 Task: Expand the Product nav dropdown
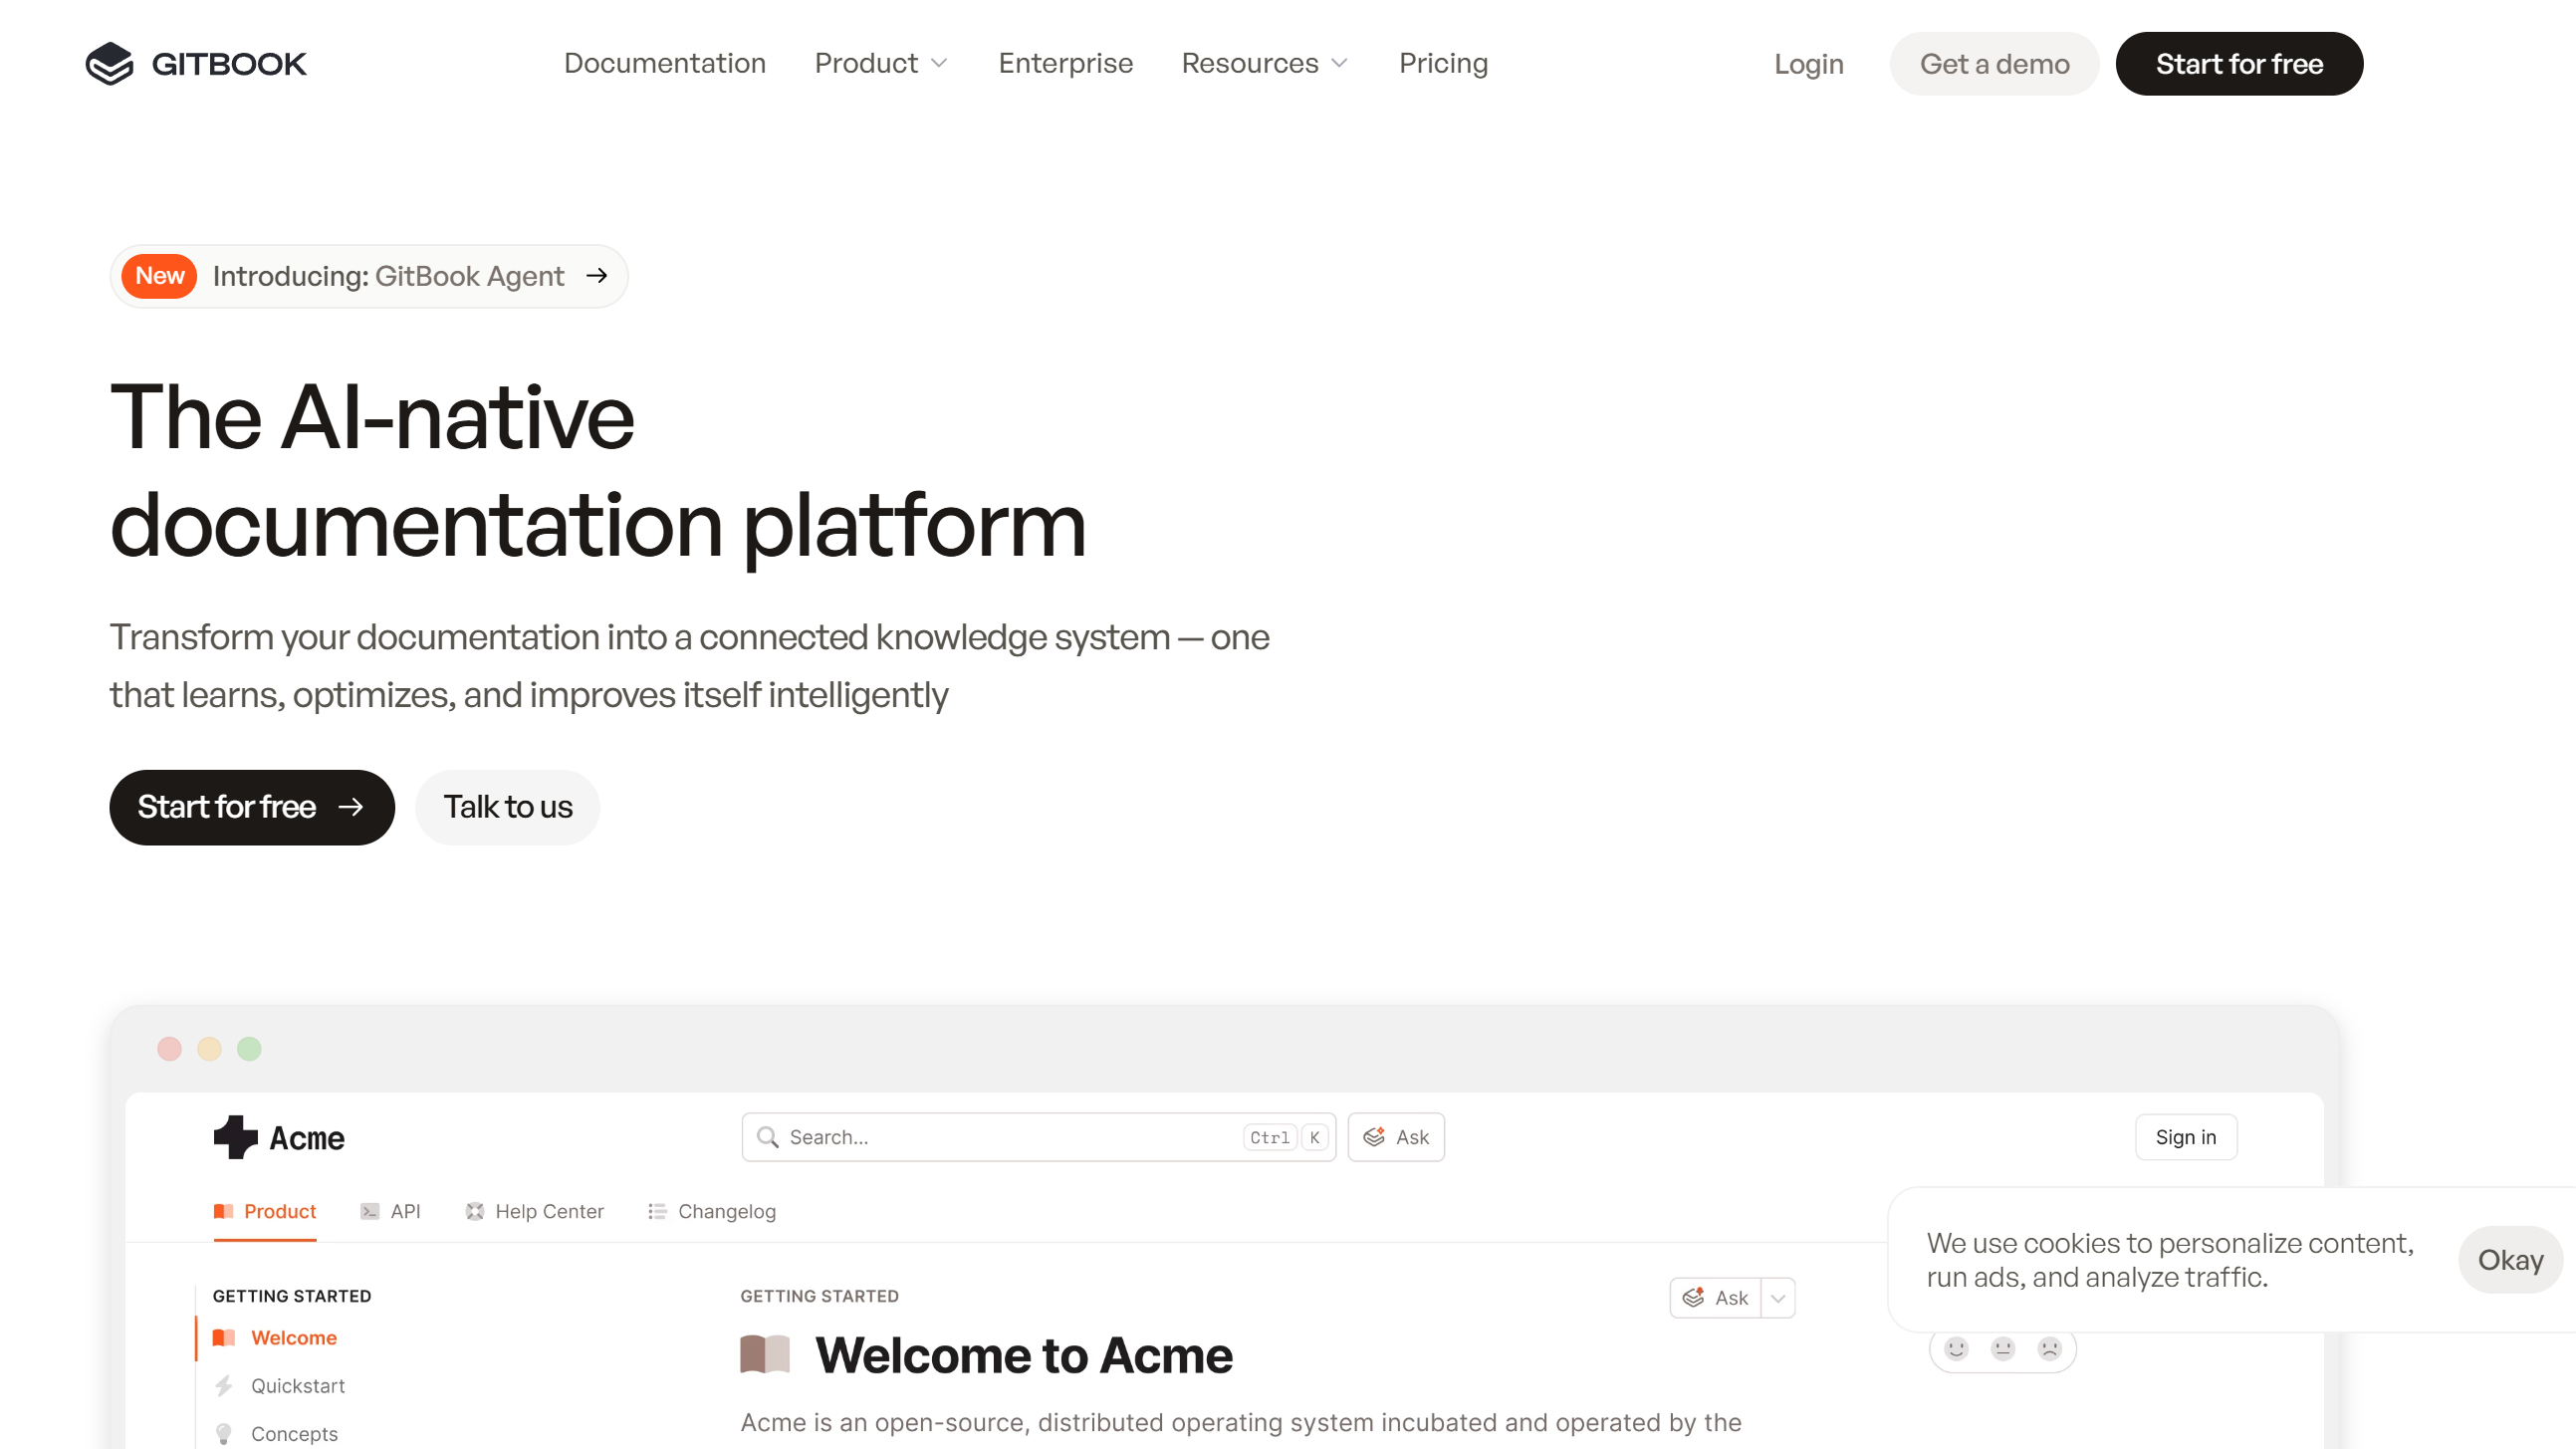point(881,63)
